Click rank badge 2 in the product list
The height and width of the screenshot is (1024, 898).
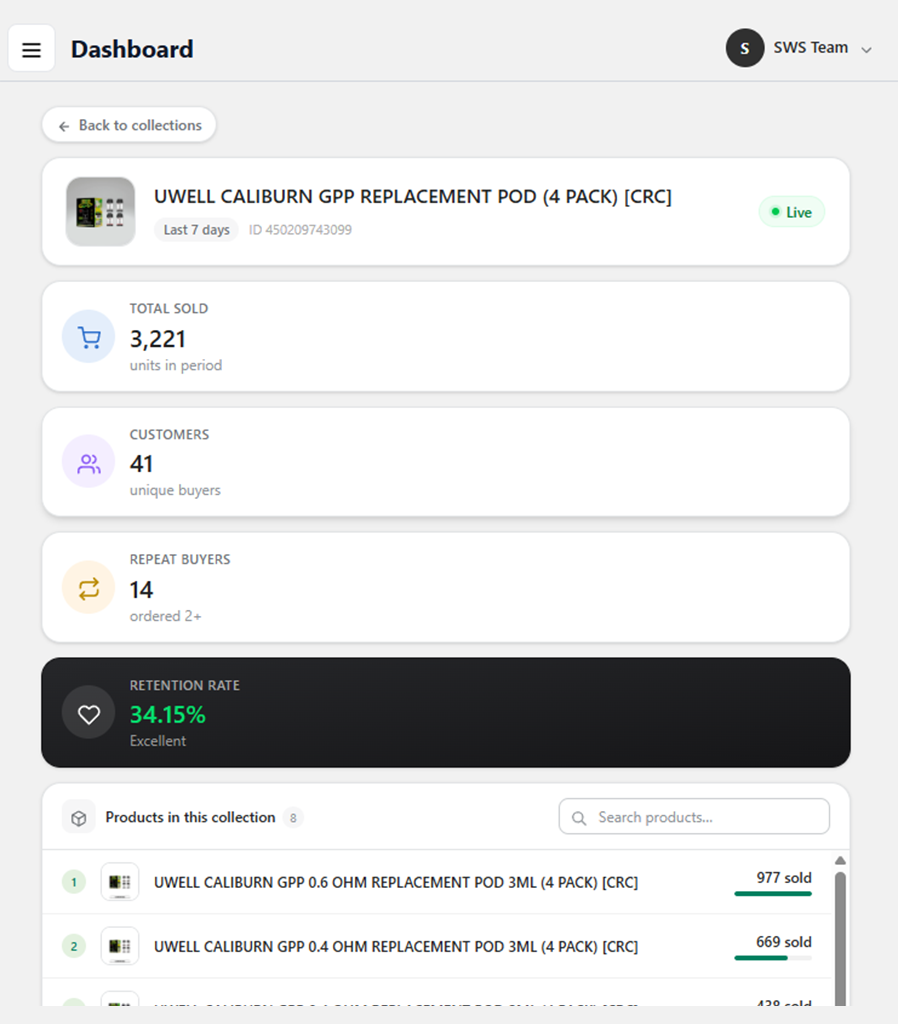(74, 946)
